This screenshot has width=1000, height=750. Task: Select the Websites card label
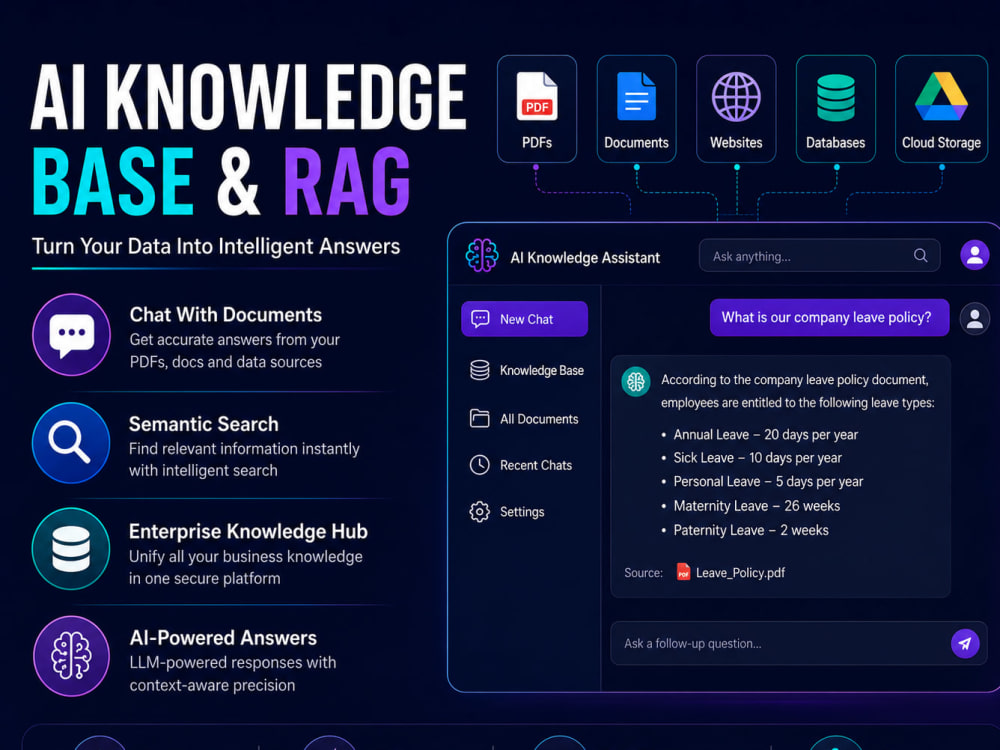pyautogui.click(x=736, y=142)
